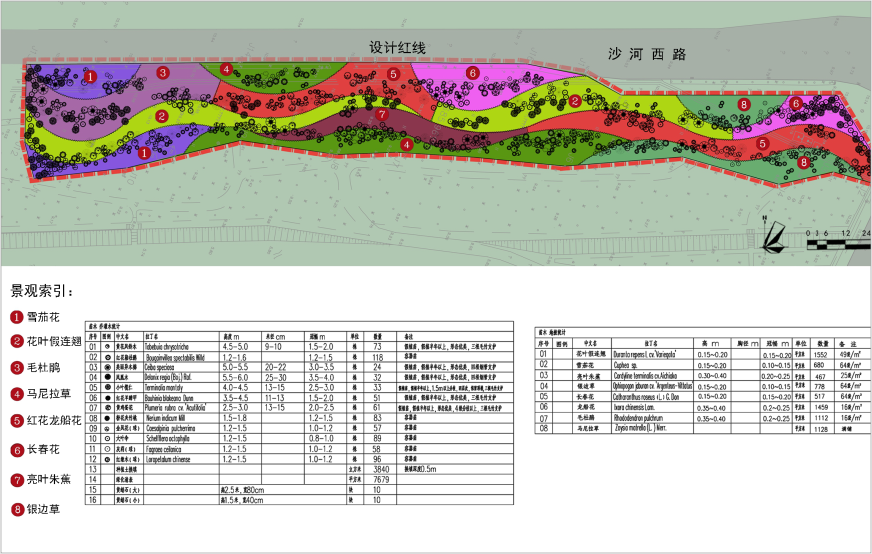
Task: Click the north arrow compass symbol
Action: [775, 239]
